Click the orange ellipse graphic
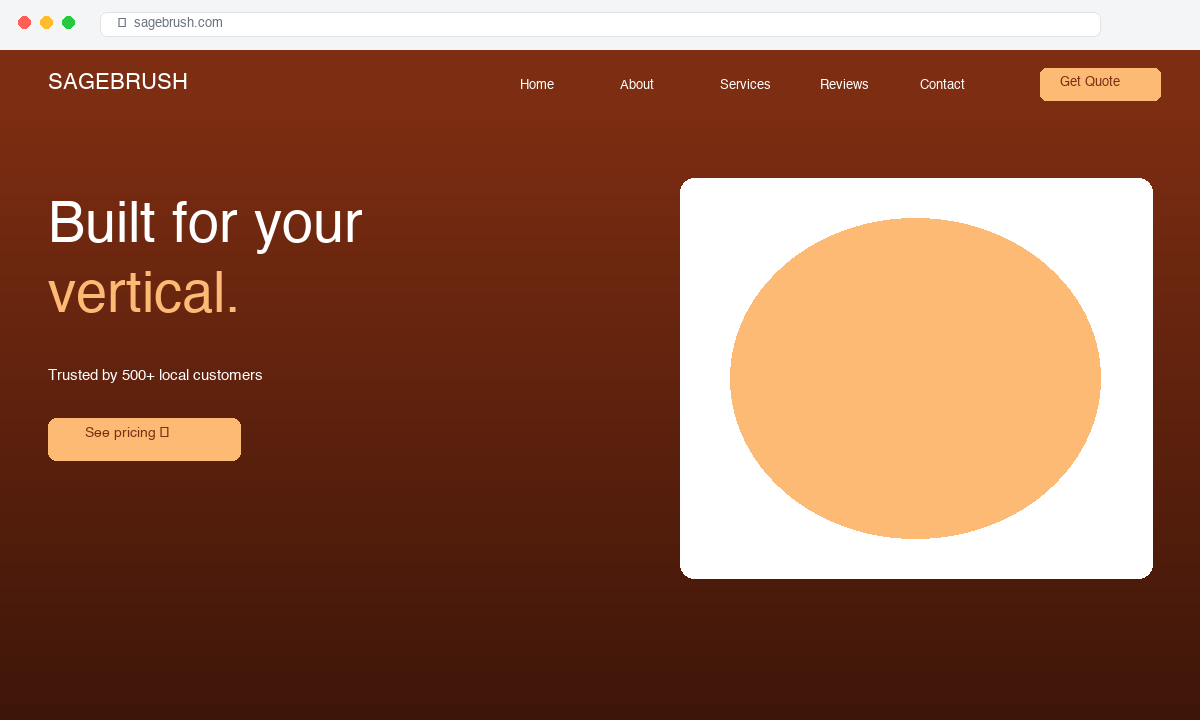The width and height of the screenshot is (1200, 720). click(915, 378)
